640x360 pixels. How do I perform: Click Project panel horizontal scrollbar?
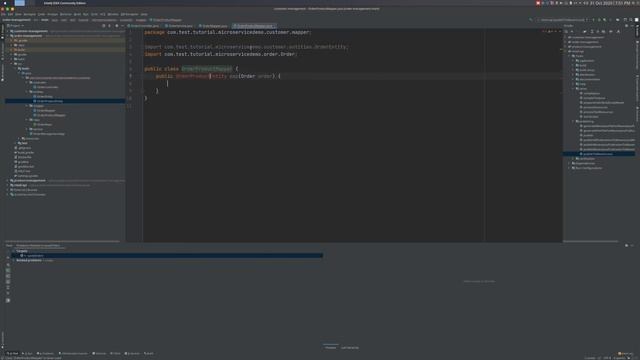62,241
